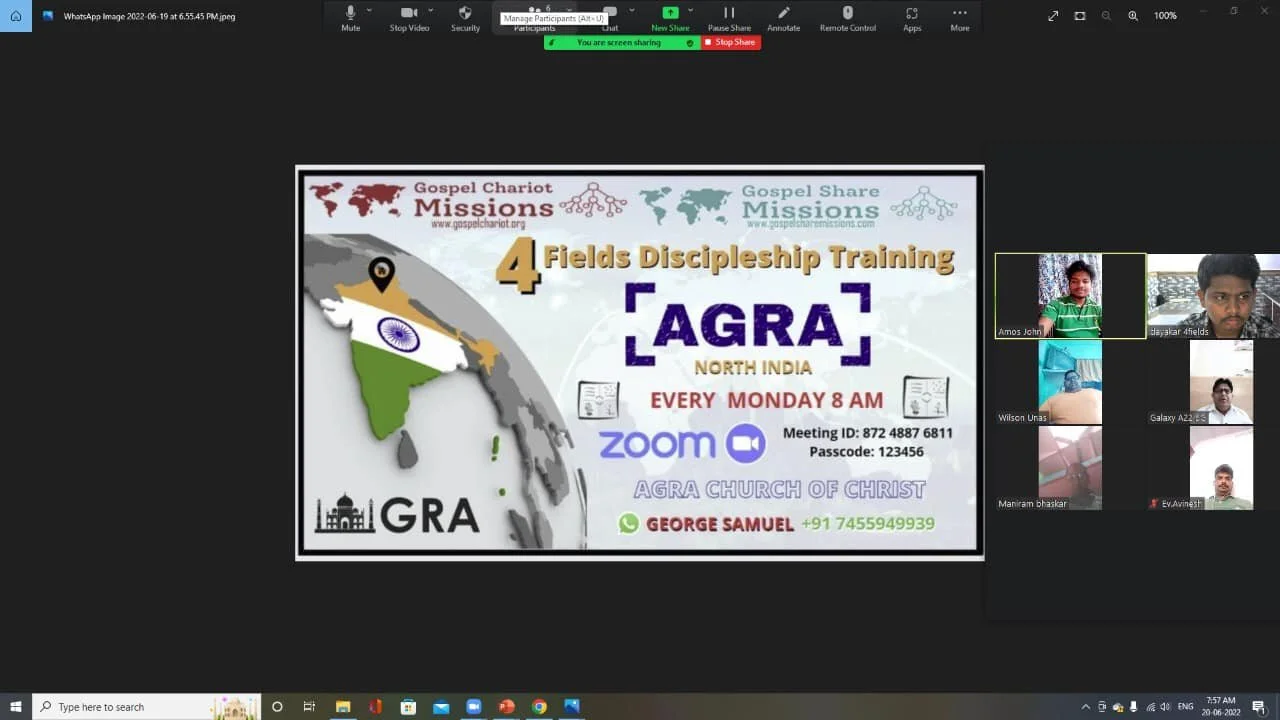Click the home icon in photo viewer
1280x720 pixels.
(16, 16)
